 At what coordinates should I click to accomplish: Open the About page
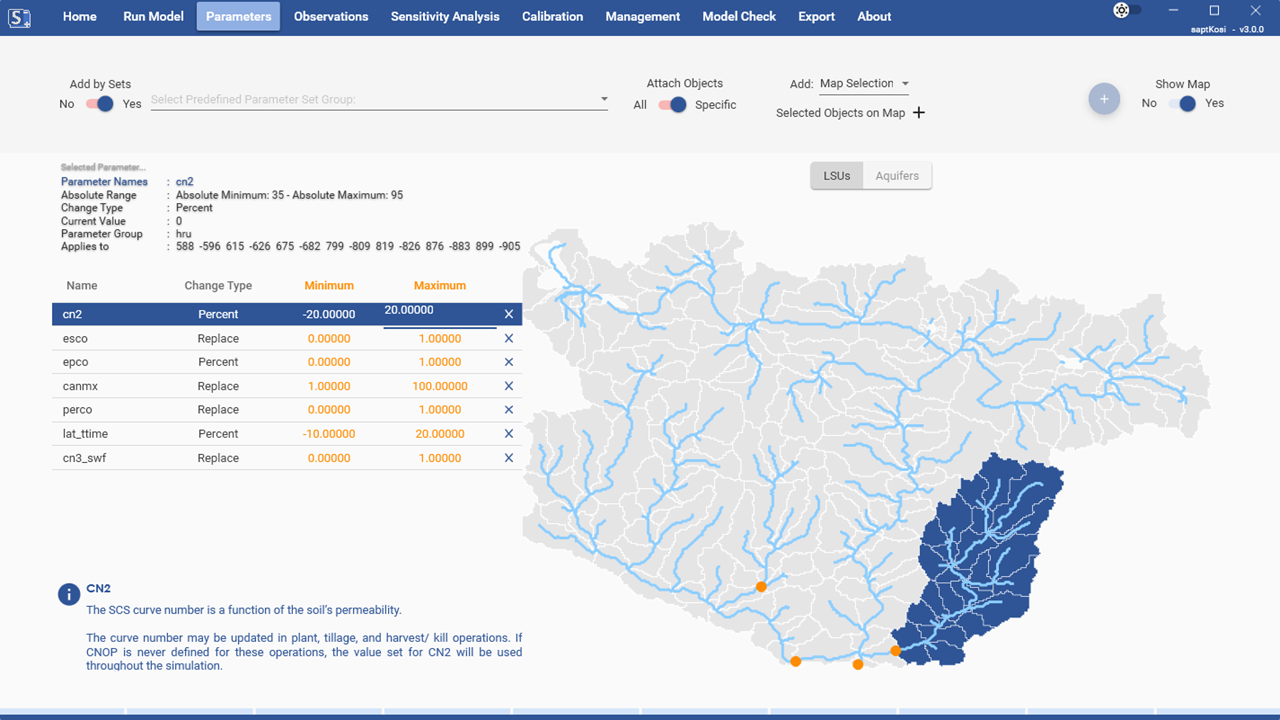click(x=874, y=16)
